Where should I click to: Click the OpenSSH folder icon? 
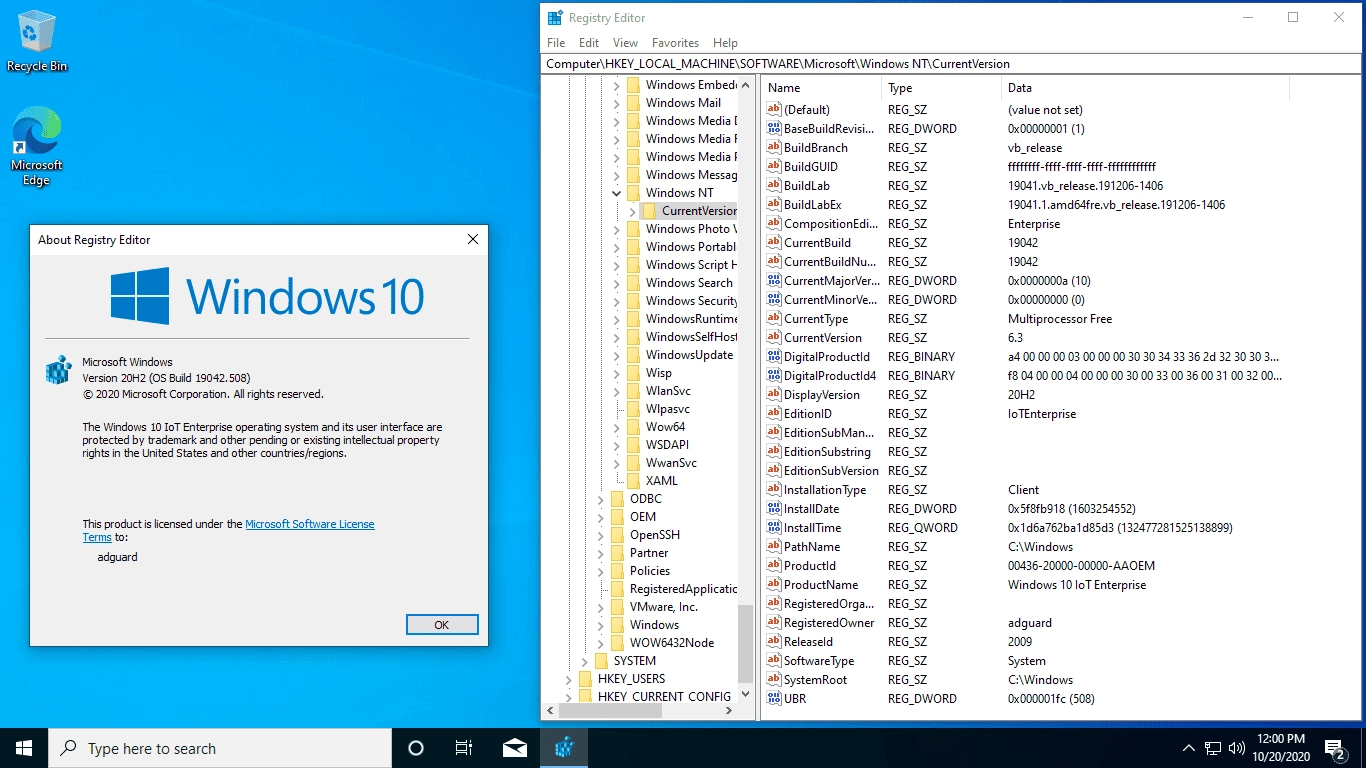pos(617,535)
